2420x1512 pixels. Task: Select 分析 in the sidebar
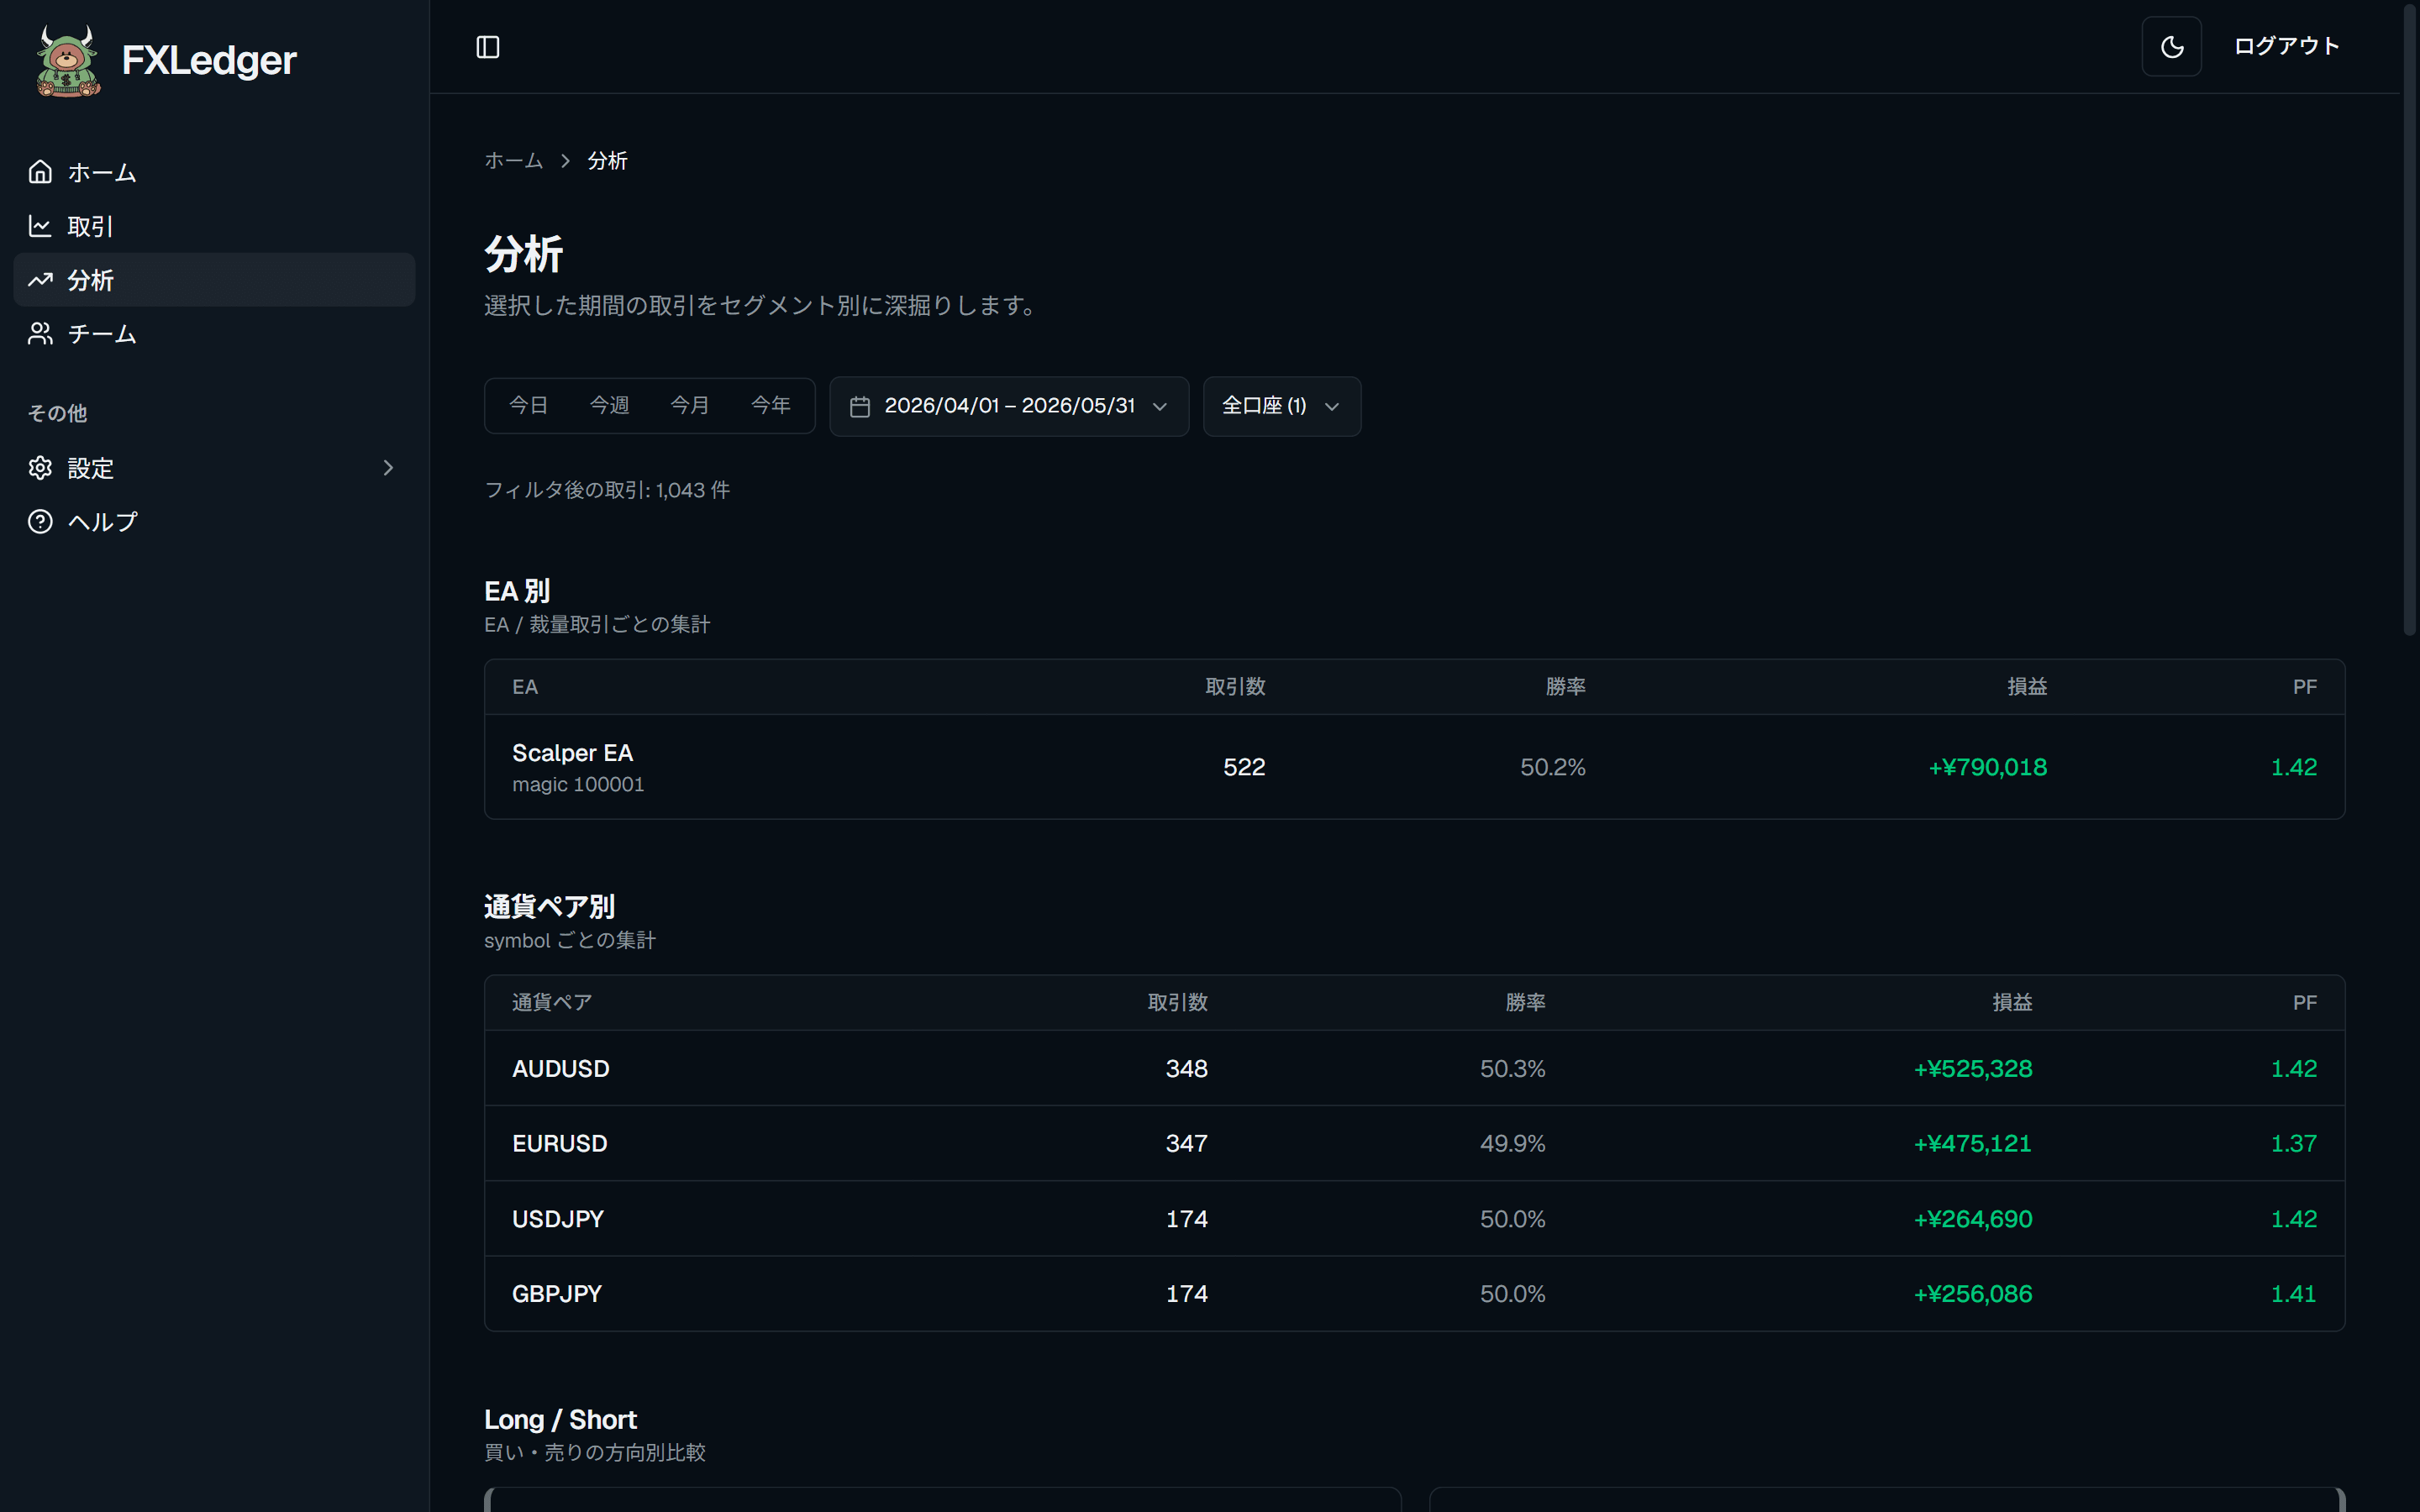(x=214, y=280)
